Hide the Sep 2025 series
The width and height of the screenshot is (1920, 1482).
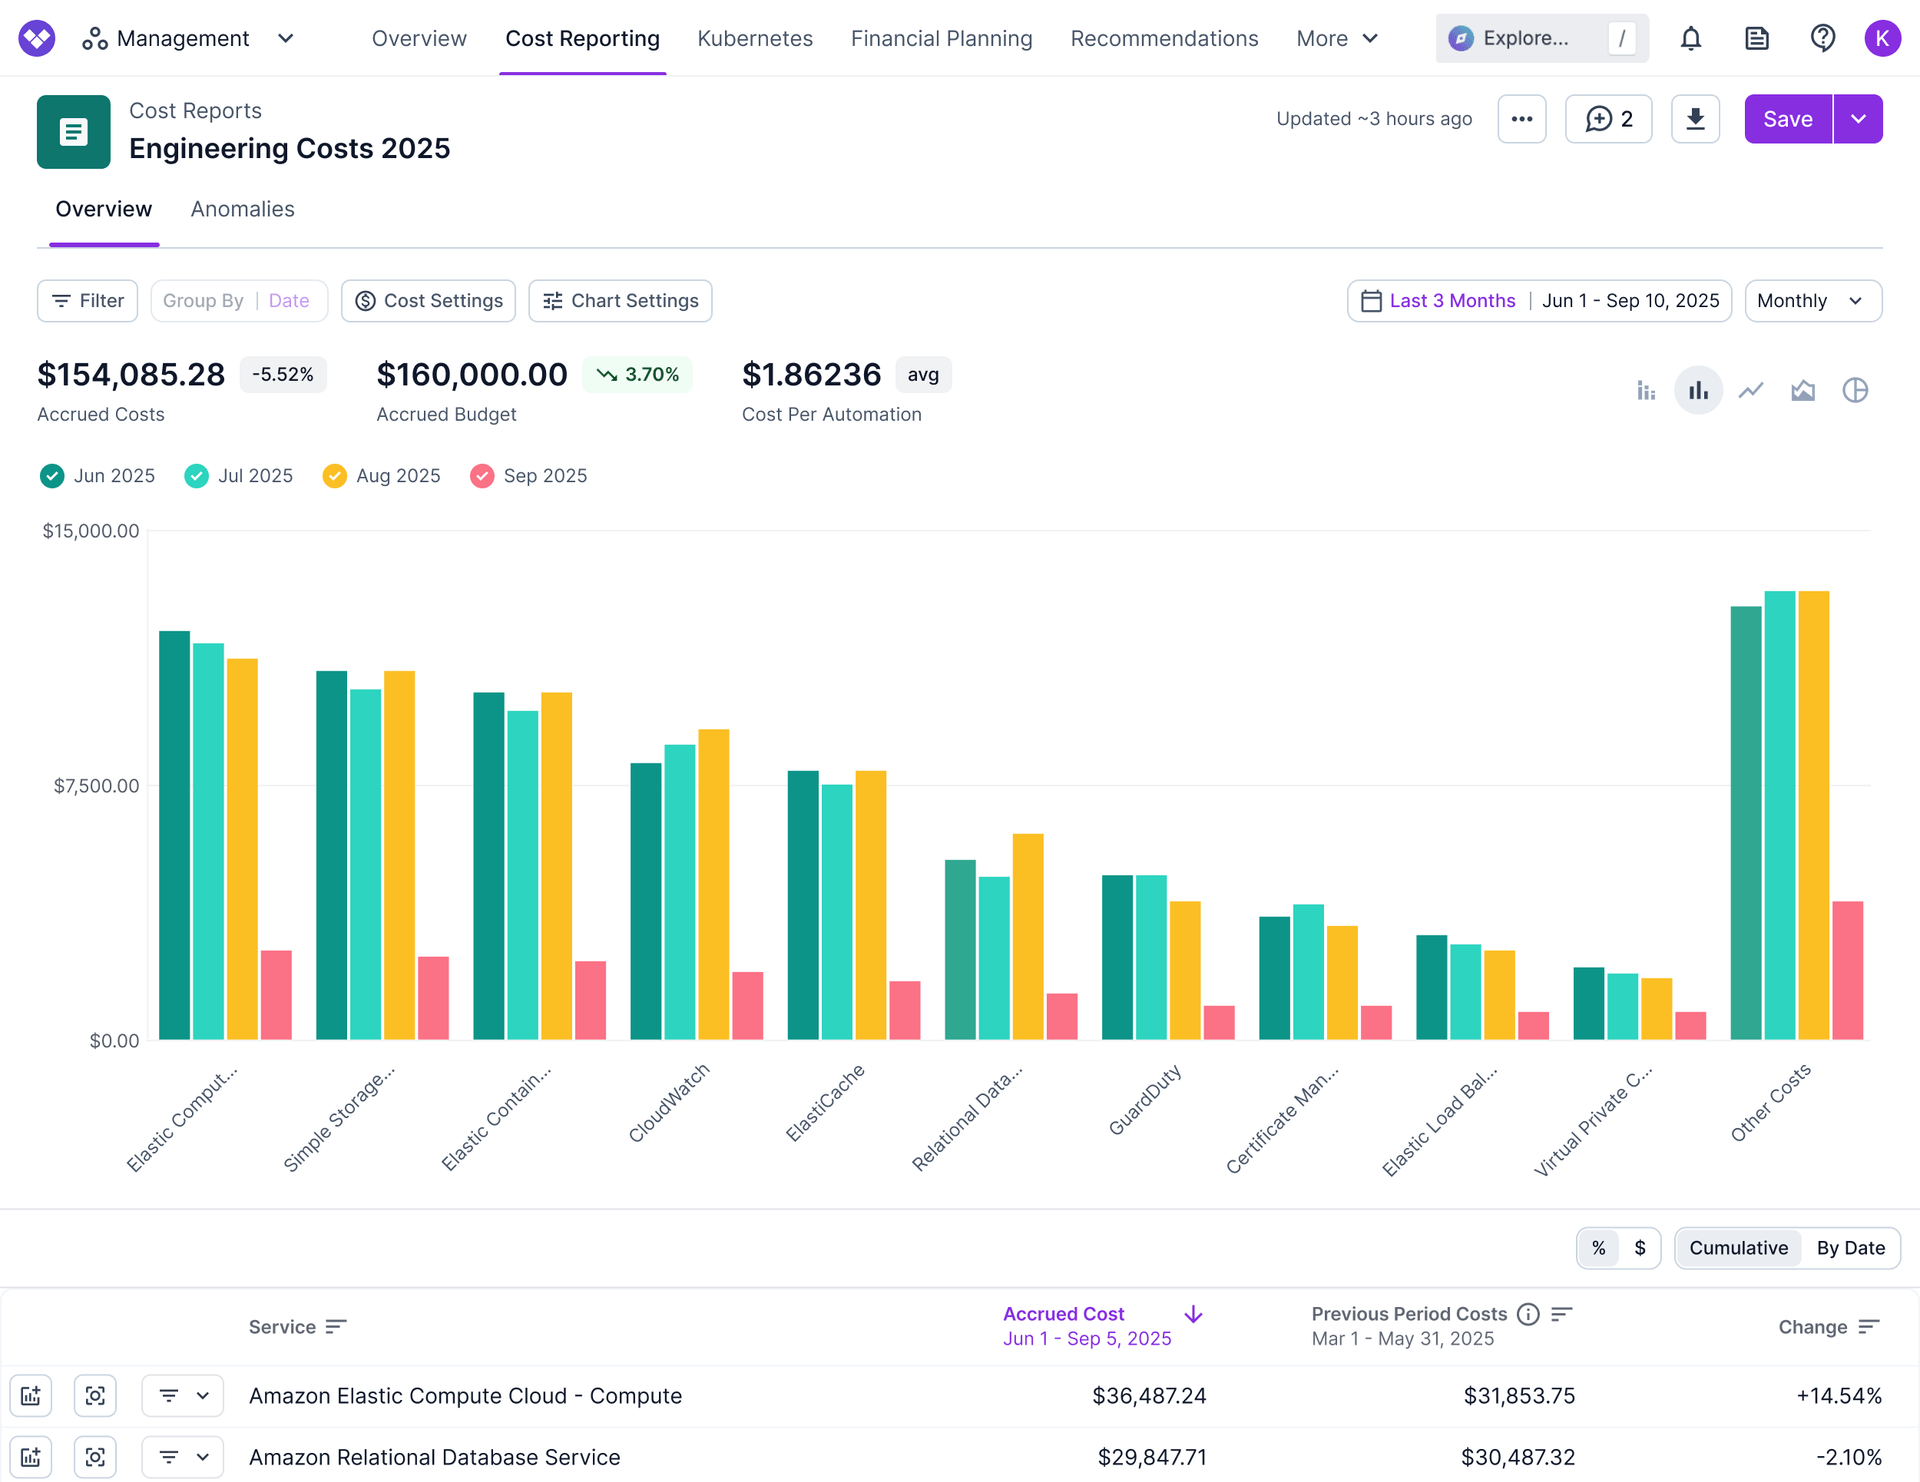tap(482, 476)
